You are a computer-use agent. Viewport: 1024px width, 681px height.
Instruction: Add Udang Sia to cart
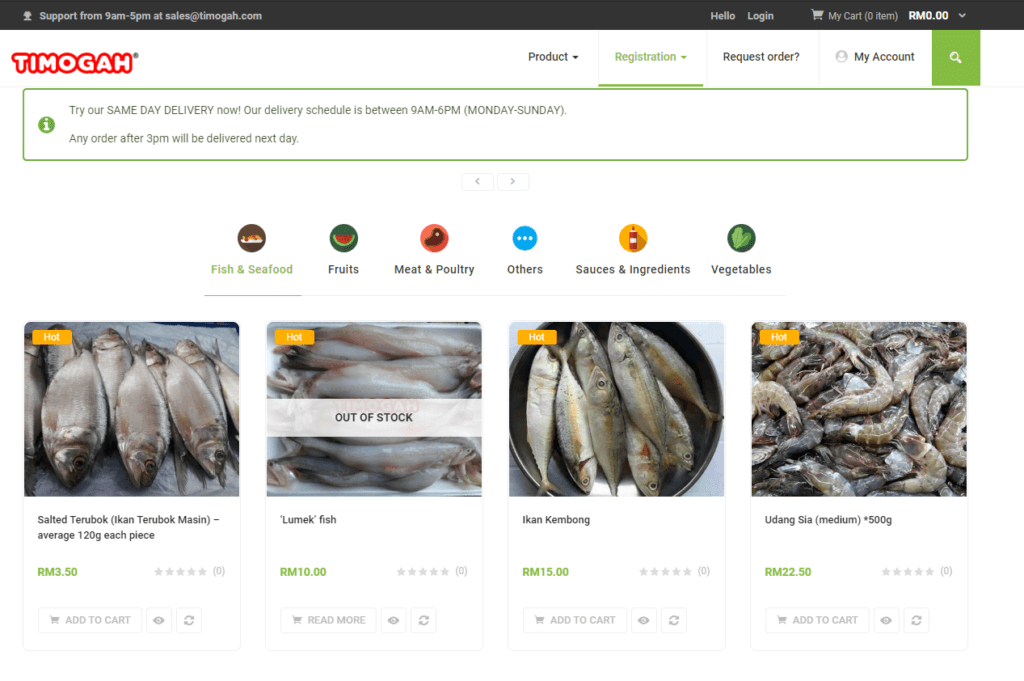[x=817, y=620]
